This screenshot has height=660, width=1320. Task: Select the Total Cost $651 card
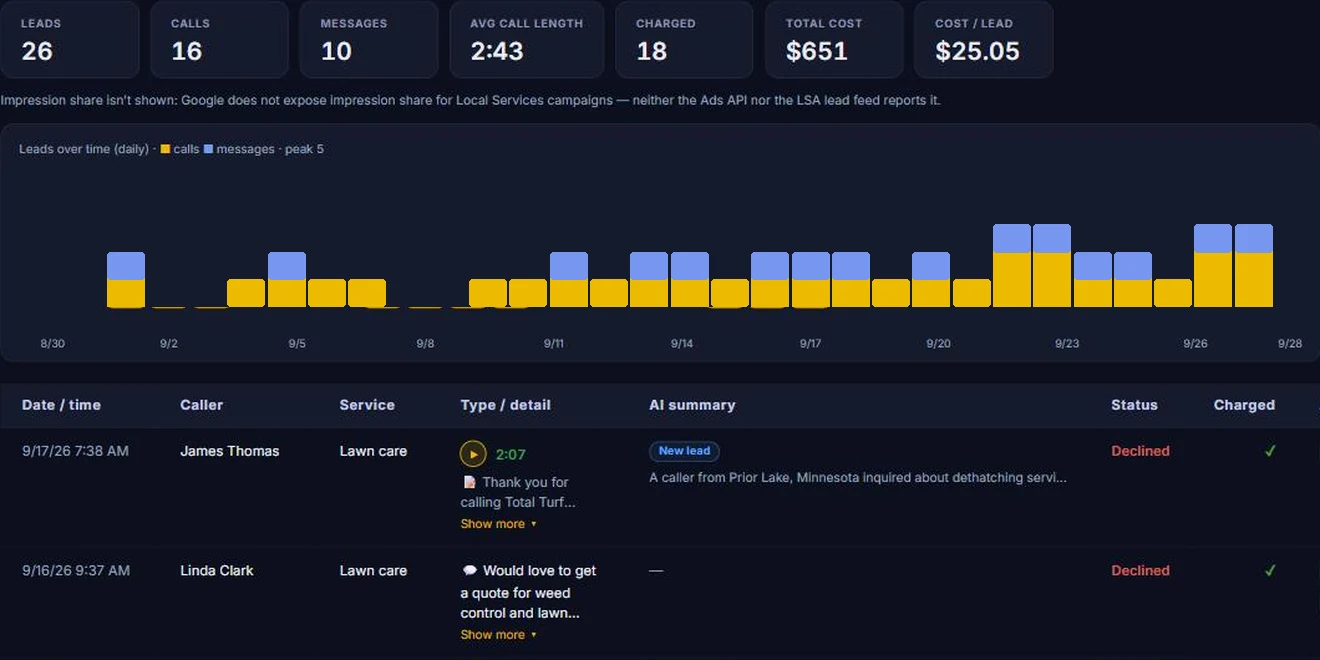point(834,40)
